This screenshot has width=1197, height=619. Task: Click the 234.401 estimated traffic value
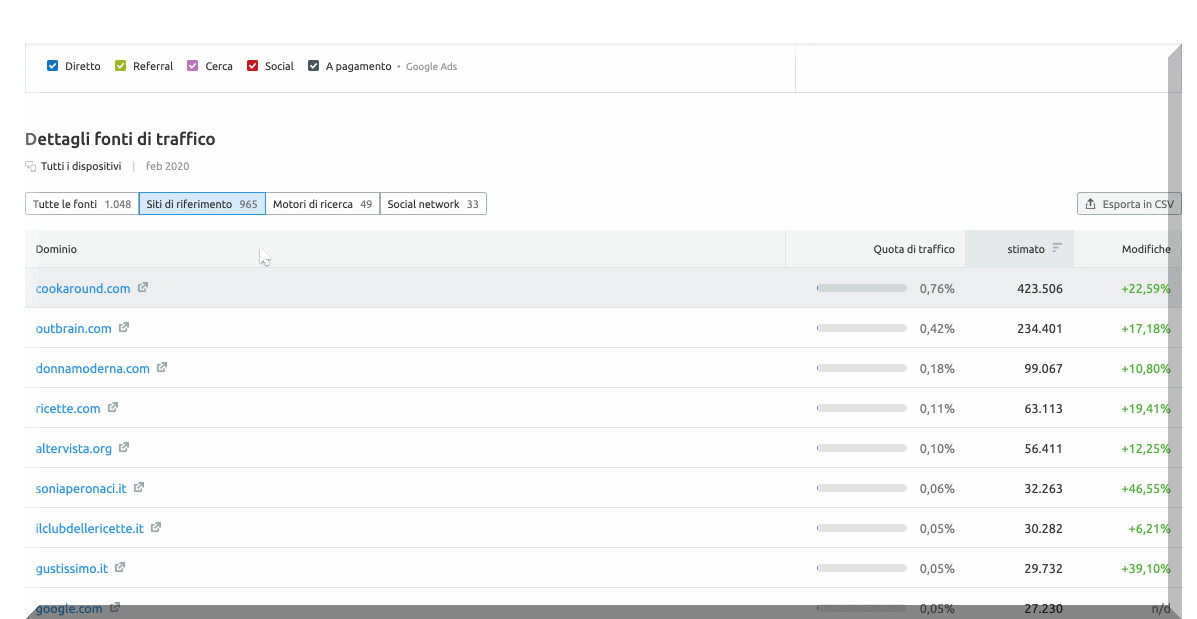pos(1040,328)
